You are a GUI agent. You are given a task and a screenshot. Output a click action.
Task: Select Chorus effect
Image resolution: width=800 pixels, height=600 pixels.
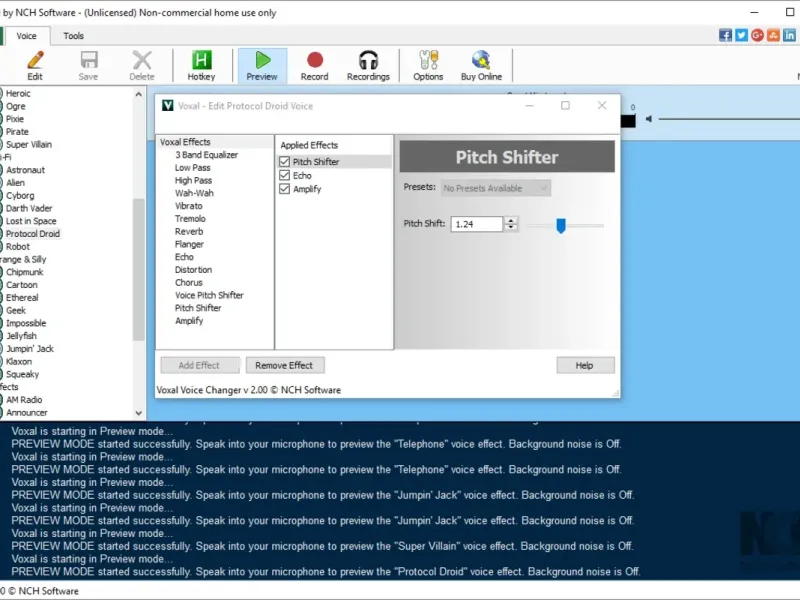tap(189, 282)
